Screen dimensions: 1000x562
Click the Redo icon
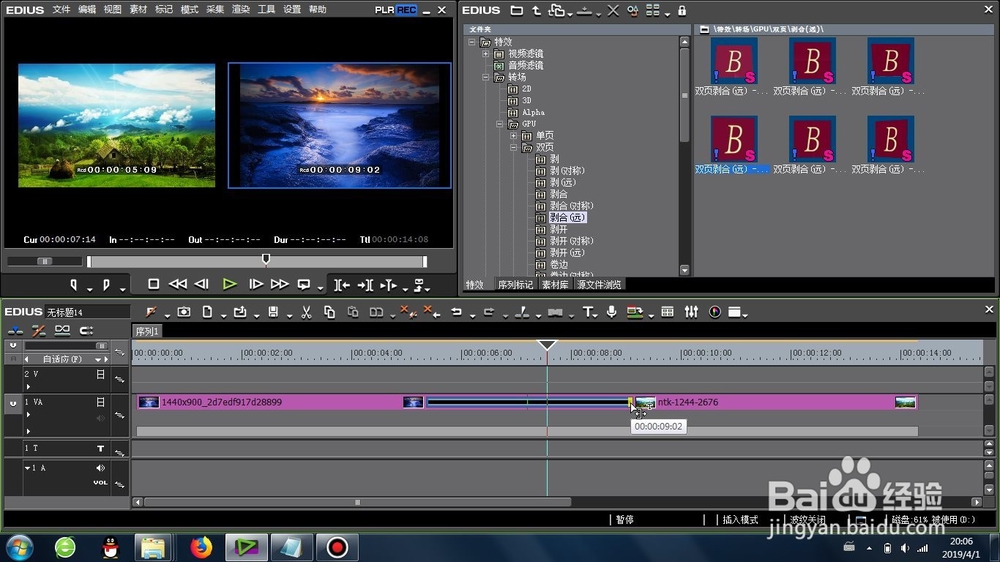pyautogui.click(x=489, y=312)
